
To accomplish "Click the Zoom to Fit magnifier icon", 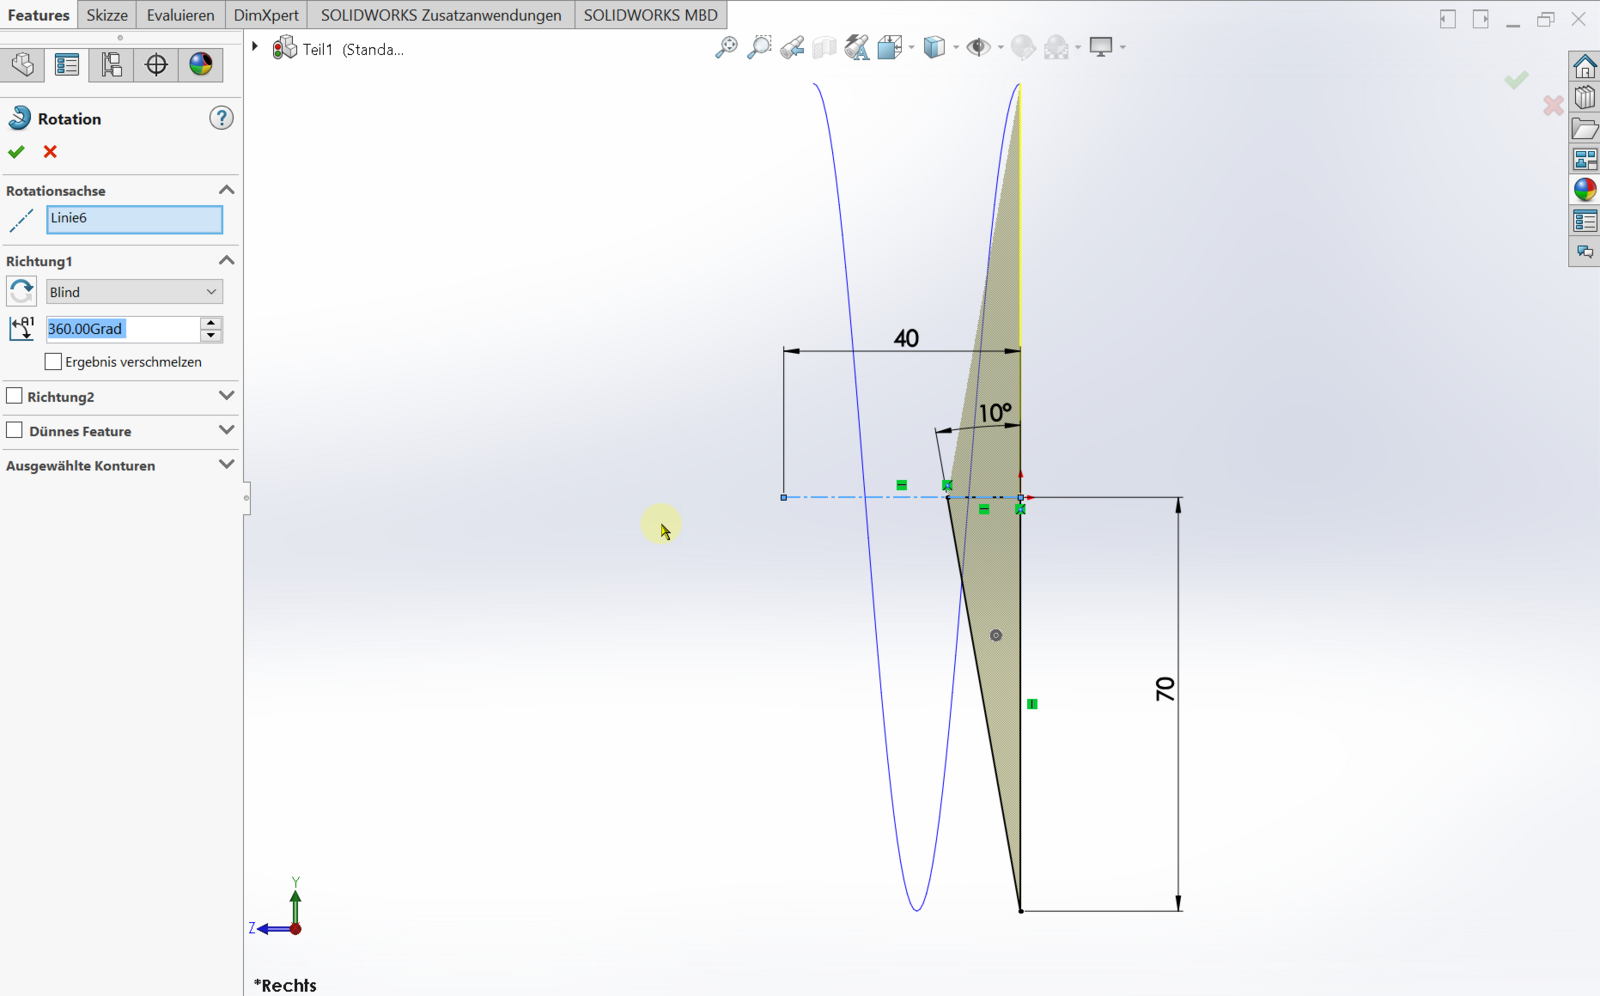I will (x=726, y=47).
